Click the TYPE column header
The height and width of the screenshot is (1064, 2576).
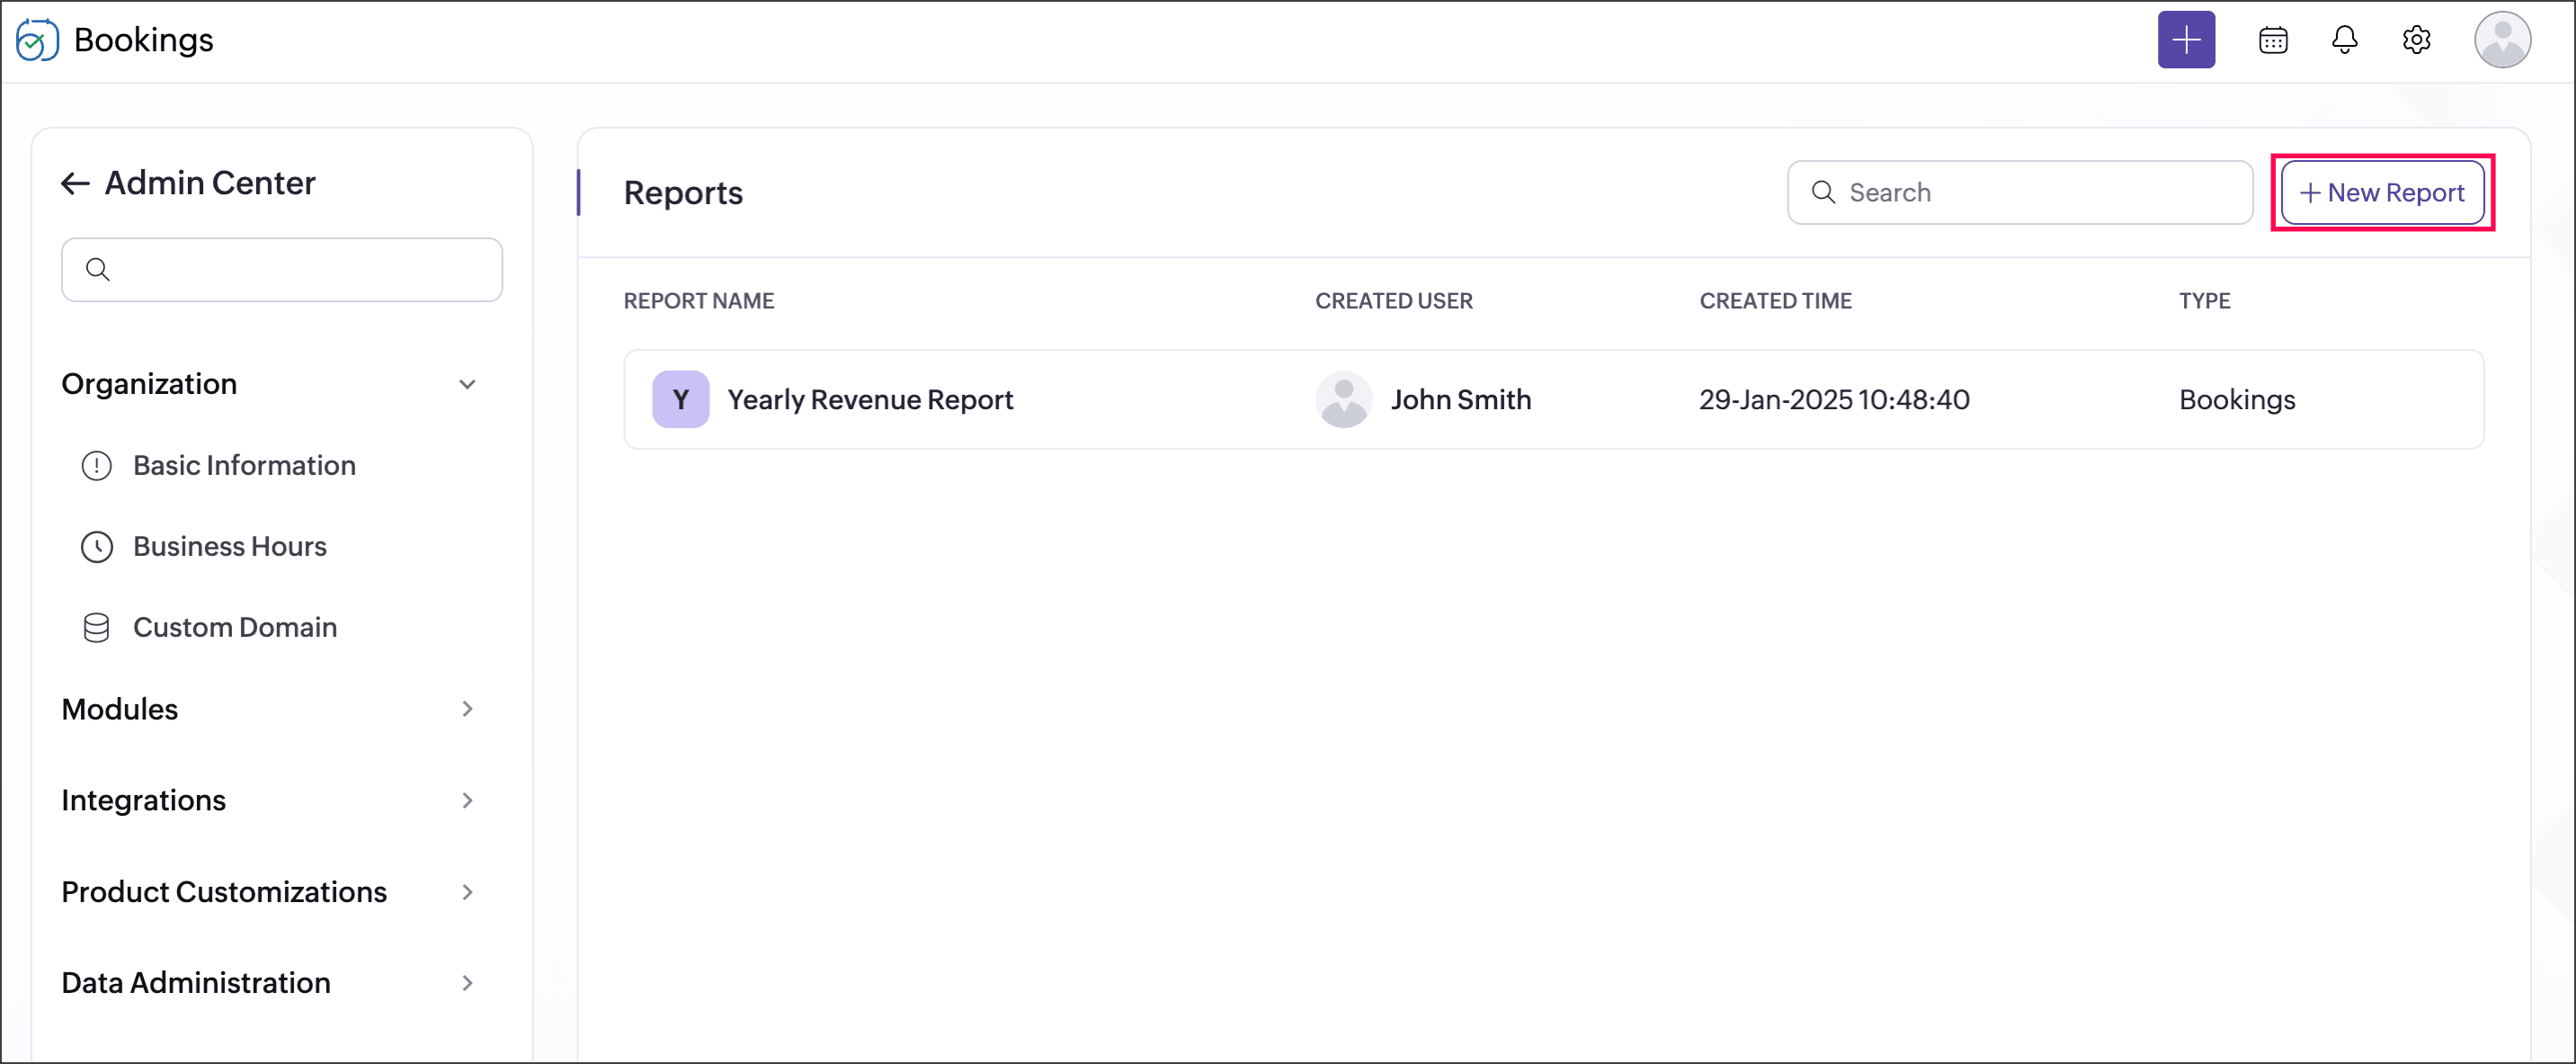click(2205, 301)
